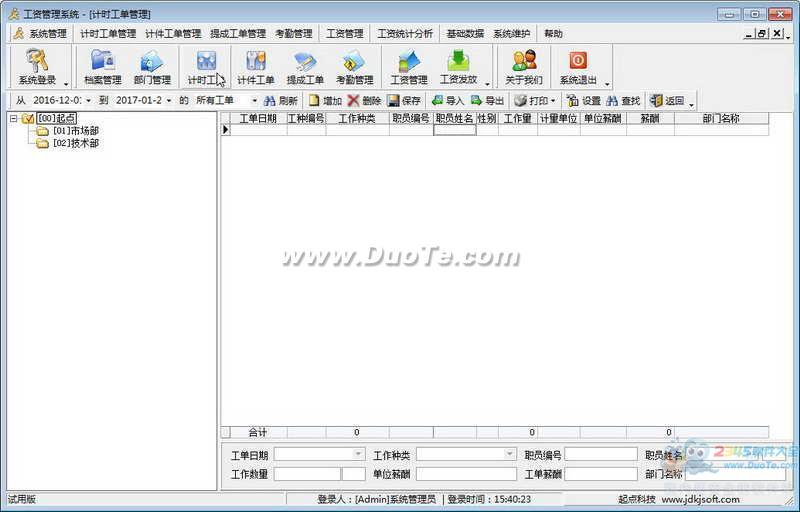The image size is (800, 512).
Task: Open the 基础数据 menu
Action: click(465, 33)
